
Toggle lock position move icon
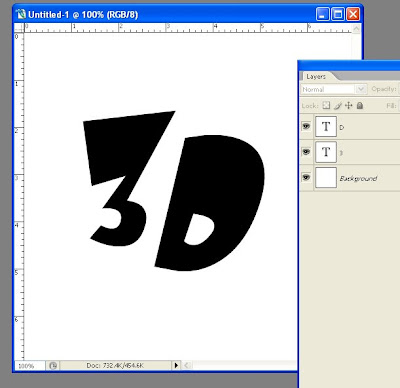(349, 106)
